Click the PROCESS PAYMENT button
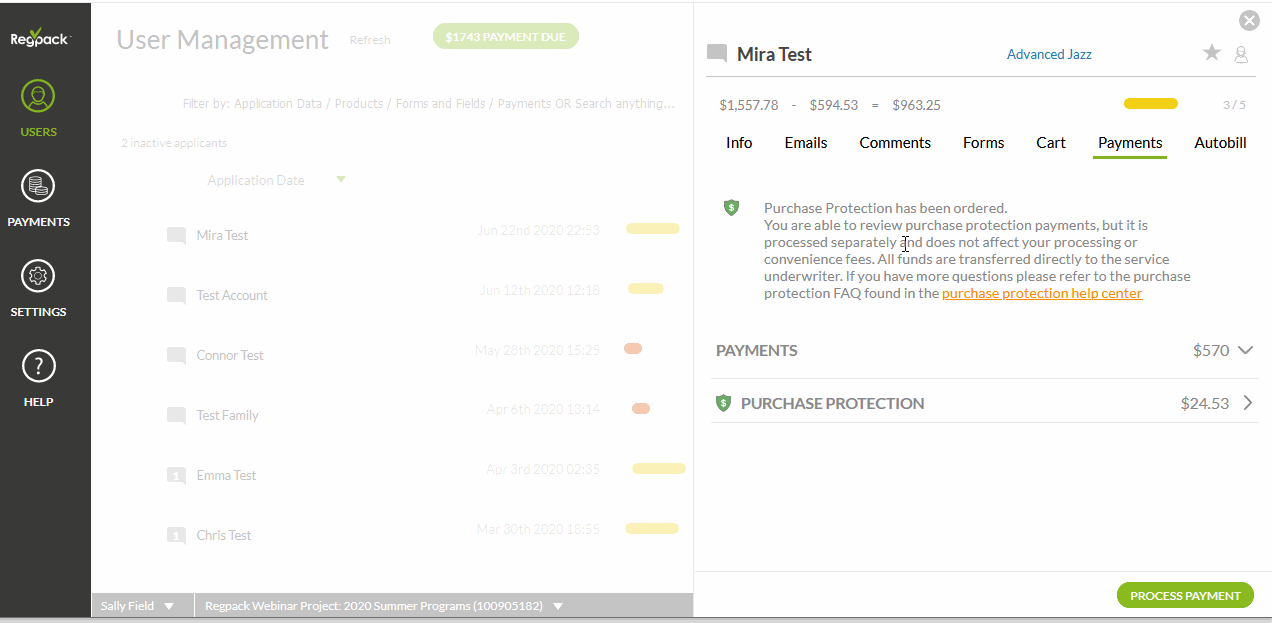Image resolution: width=1272 pixels, height=623 pixels. pyautogui.click(x=1184, y=595)
